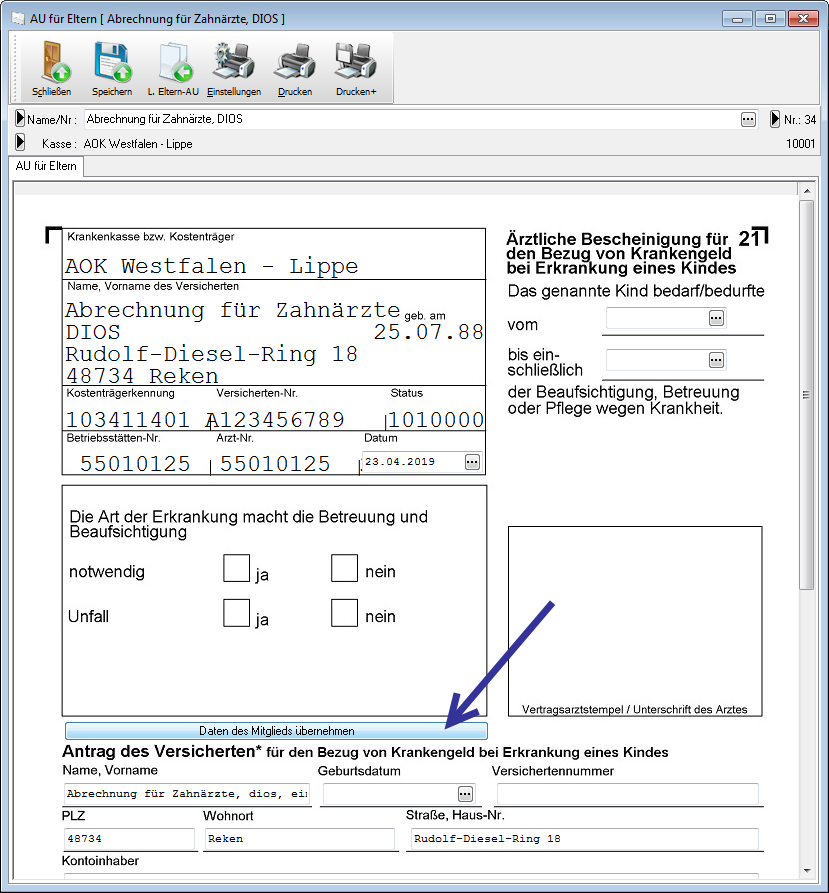Click 'Daten des Mitglieds übernehmen' button

(x=276, y=731)
